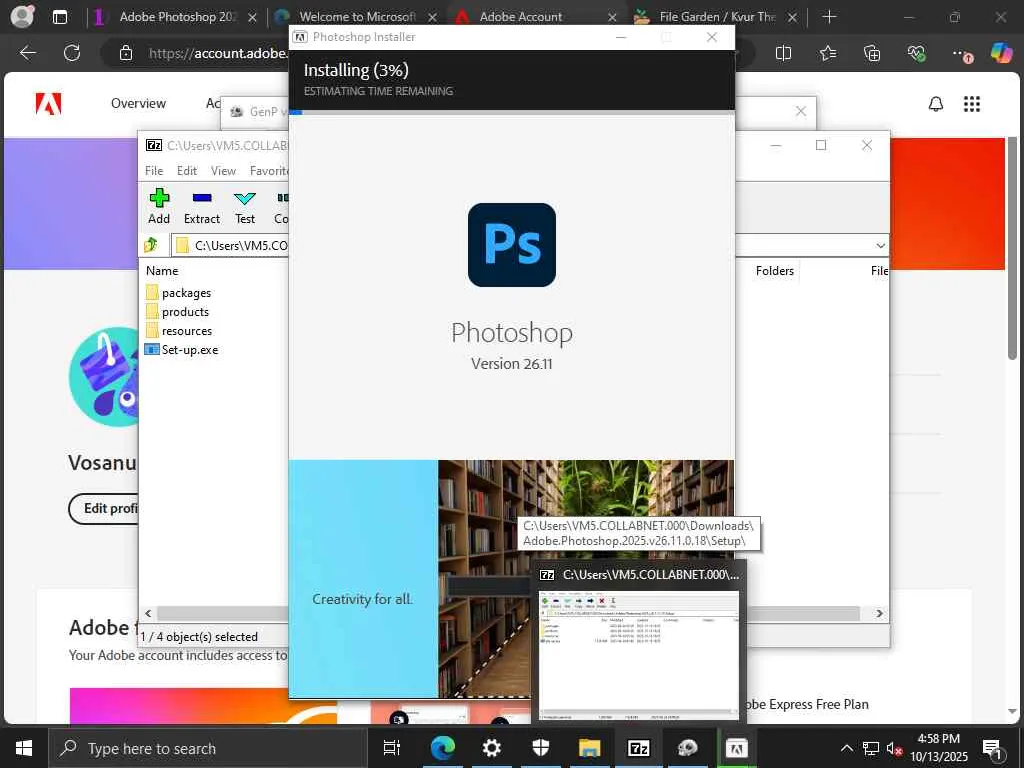
Task: Open the File menu in 7-Zip
Action: pos(154,170)
